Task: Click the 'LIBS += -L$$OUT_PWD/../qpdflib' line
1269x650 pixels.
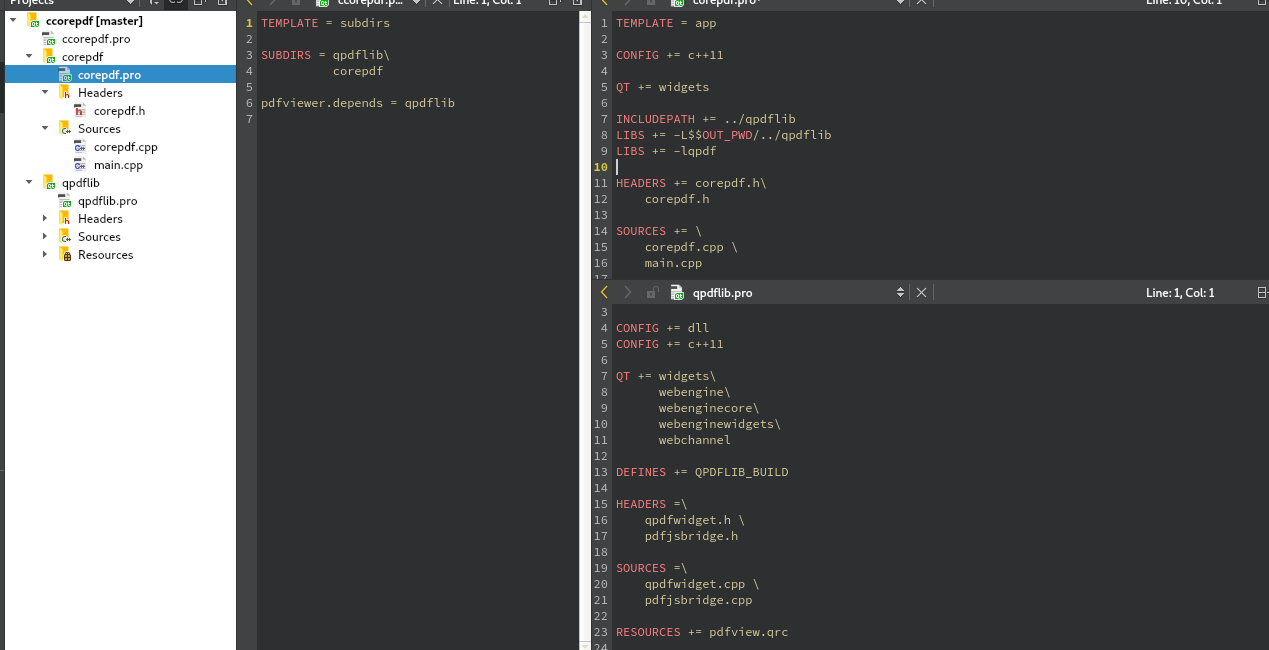Action: click(x=724, y=135)
